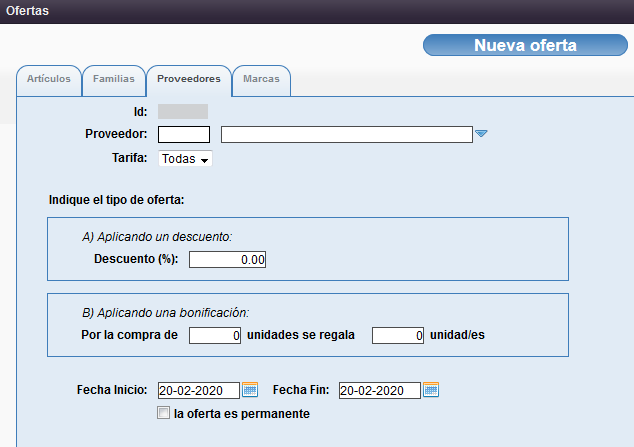The image size is (634, 447).
Task: Click the 'unidad/es' label
Action: (457, 335)
